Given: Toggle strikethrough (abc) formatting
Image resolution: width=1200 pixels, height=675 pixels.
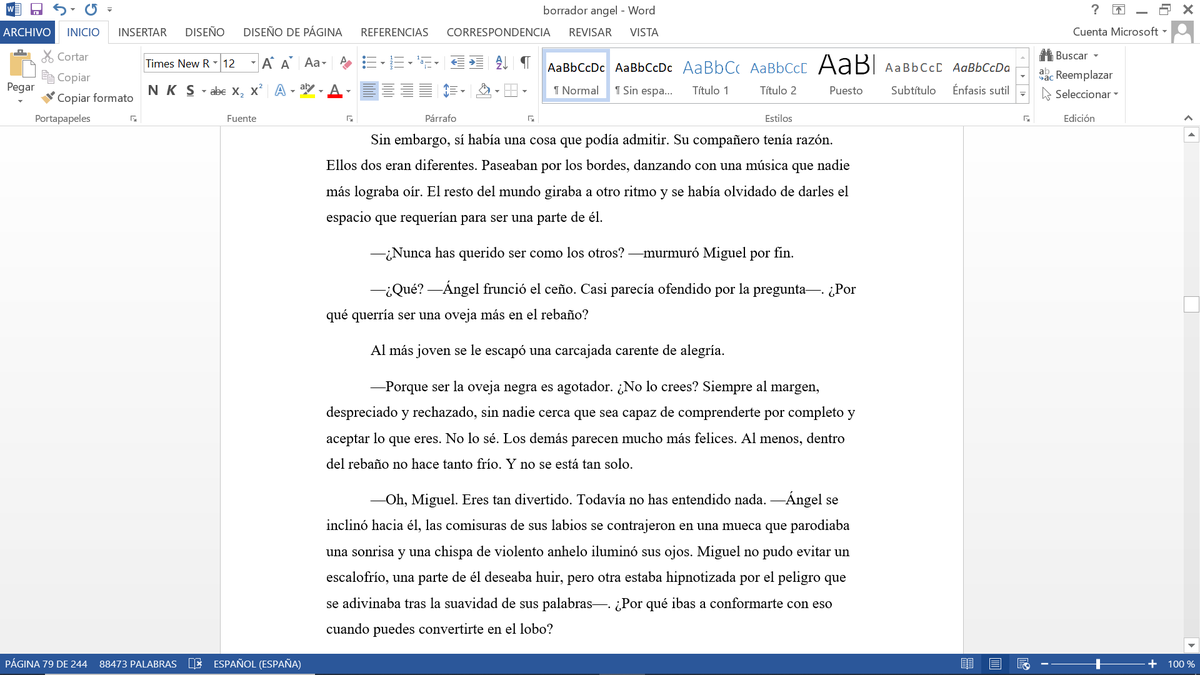Looking at the screenshot, I should [x=217, y=90].
